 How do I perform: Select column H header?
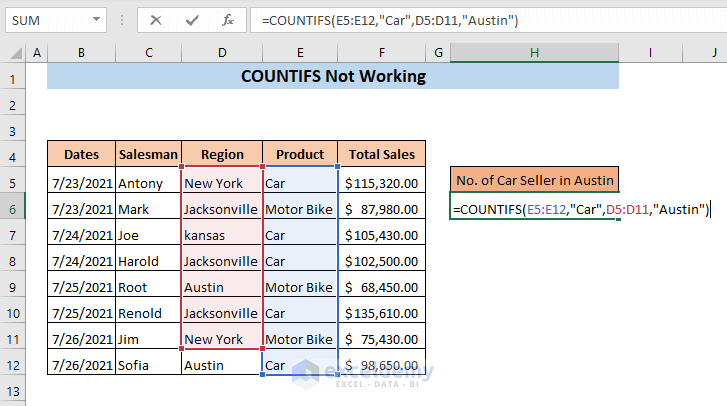(535, 51)
